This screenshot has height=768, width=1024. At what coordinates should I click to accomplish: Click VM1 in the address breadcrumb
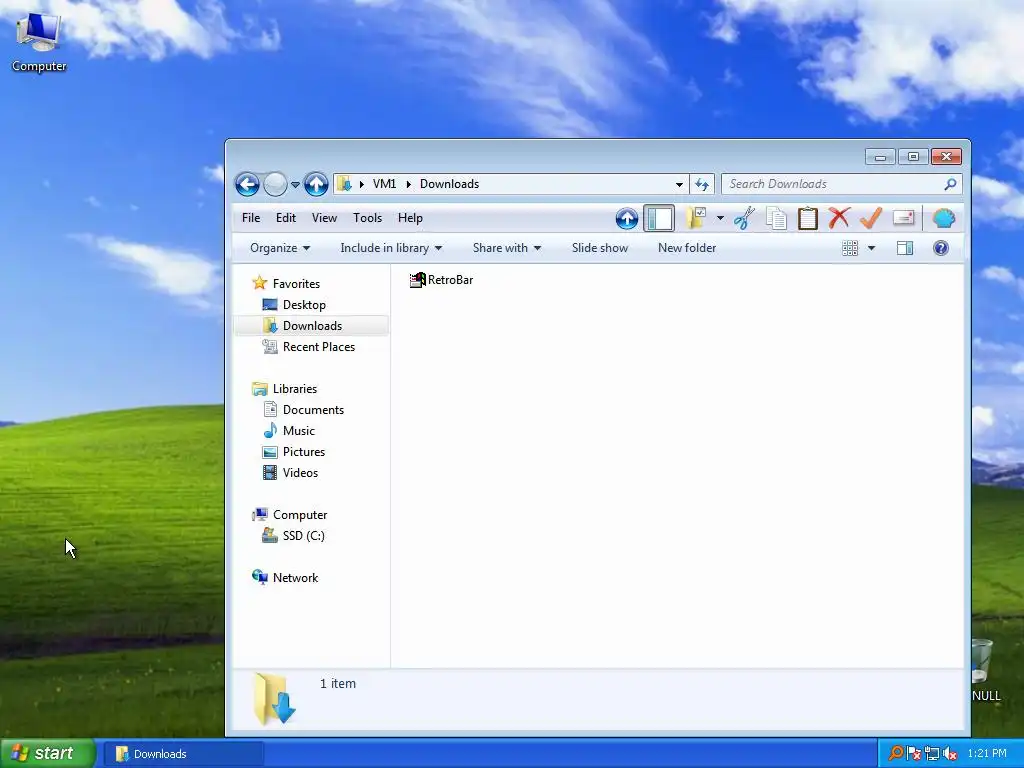pyautogui.click(x=385, y=184)
